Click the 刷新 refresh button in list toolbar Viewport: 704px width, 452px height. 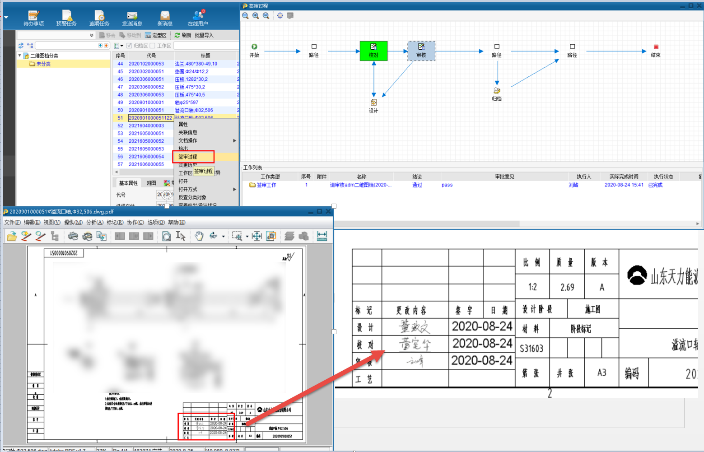click(186, 35)
